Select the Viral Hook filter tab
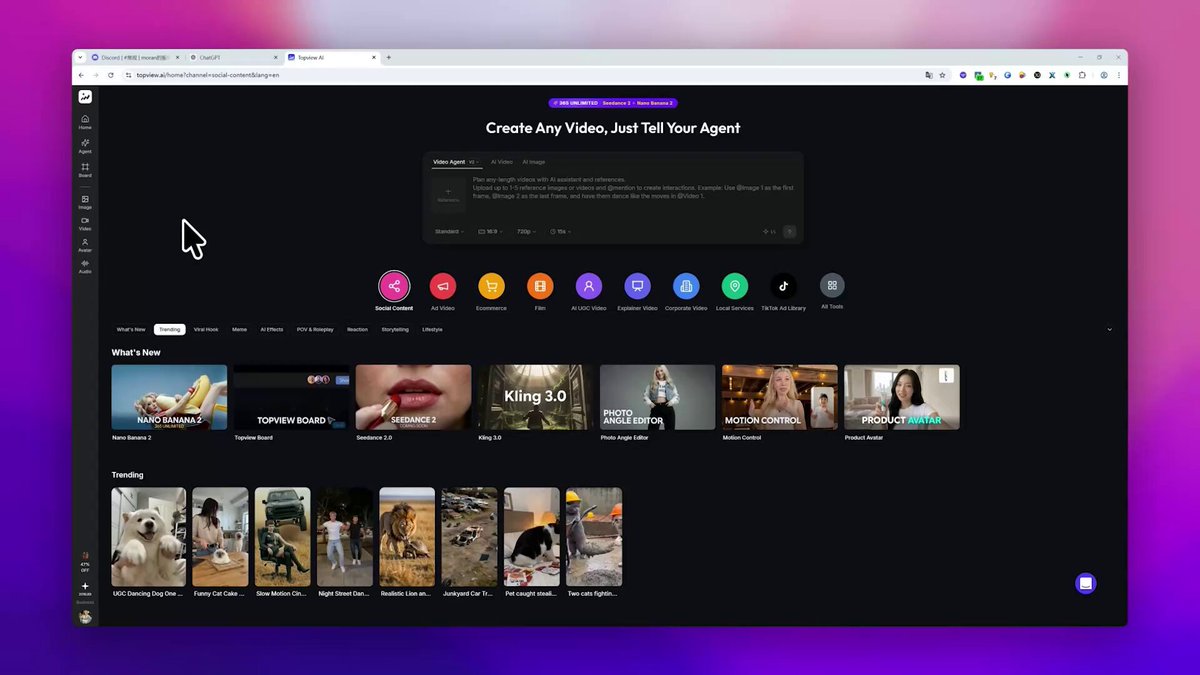 coord(206,329)
